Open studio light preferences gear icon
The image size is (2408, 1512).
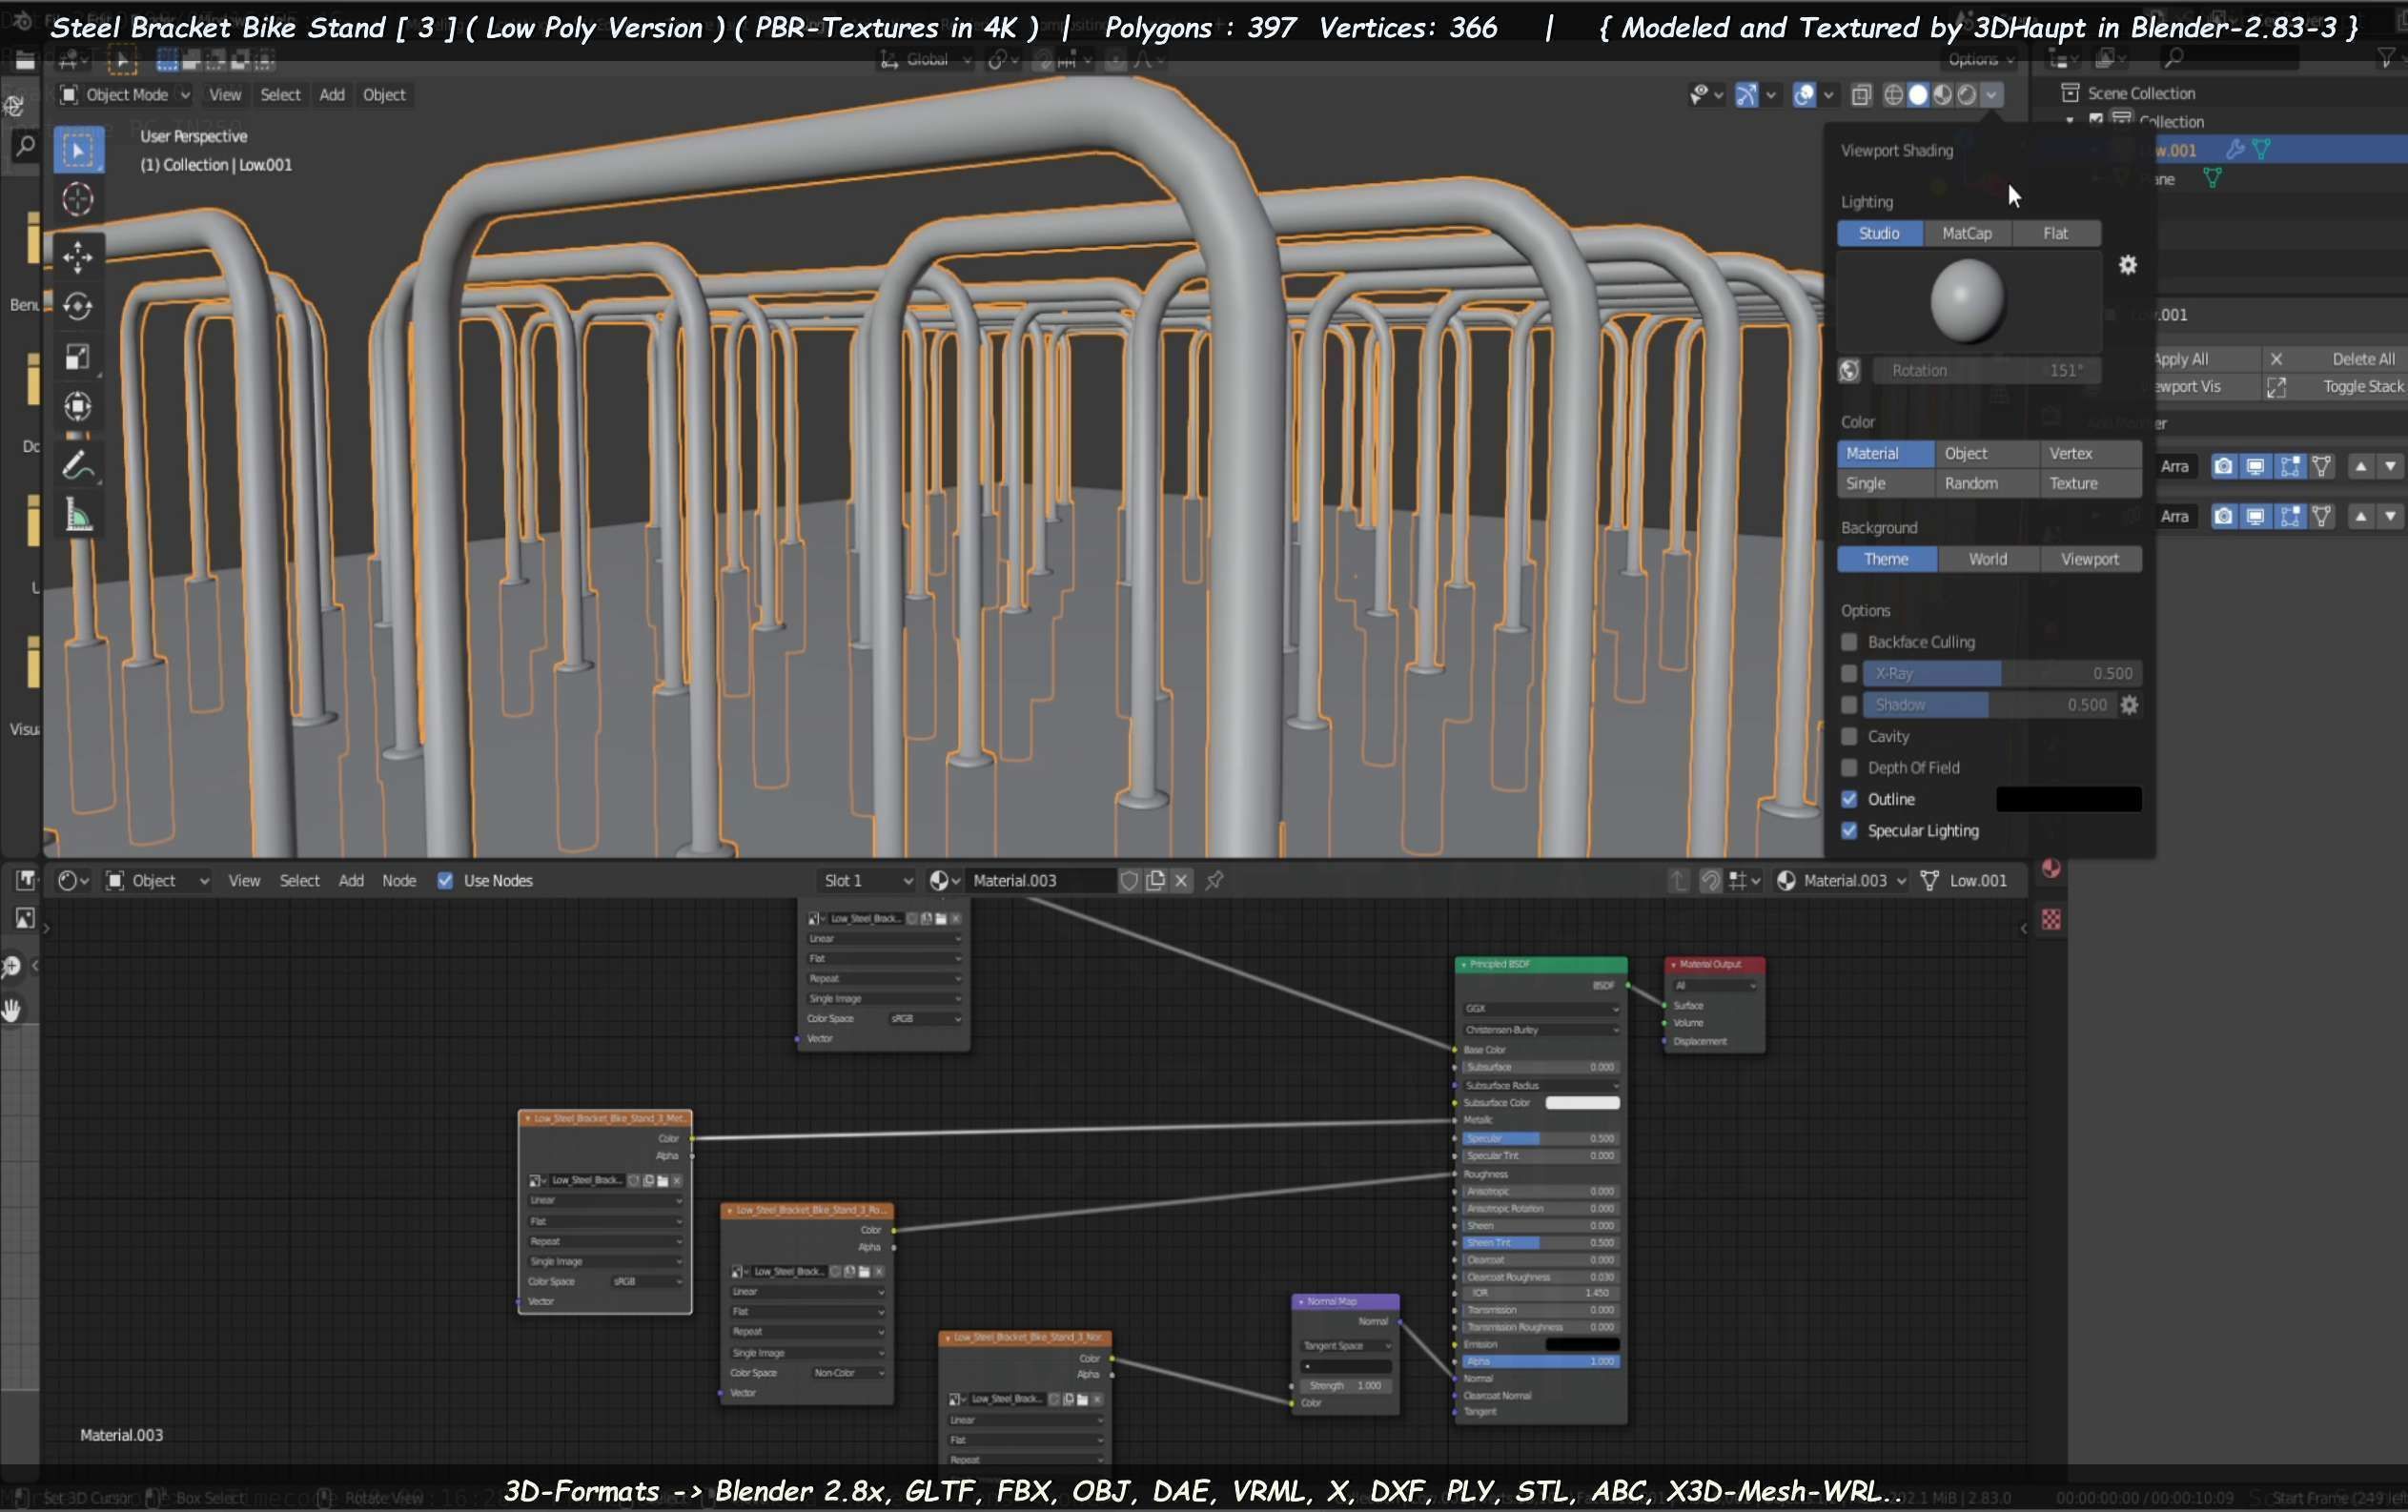[x=2127, y=265]
